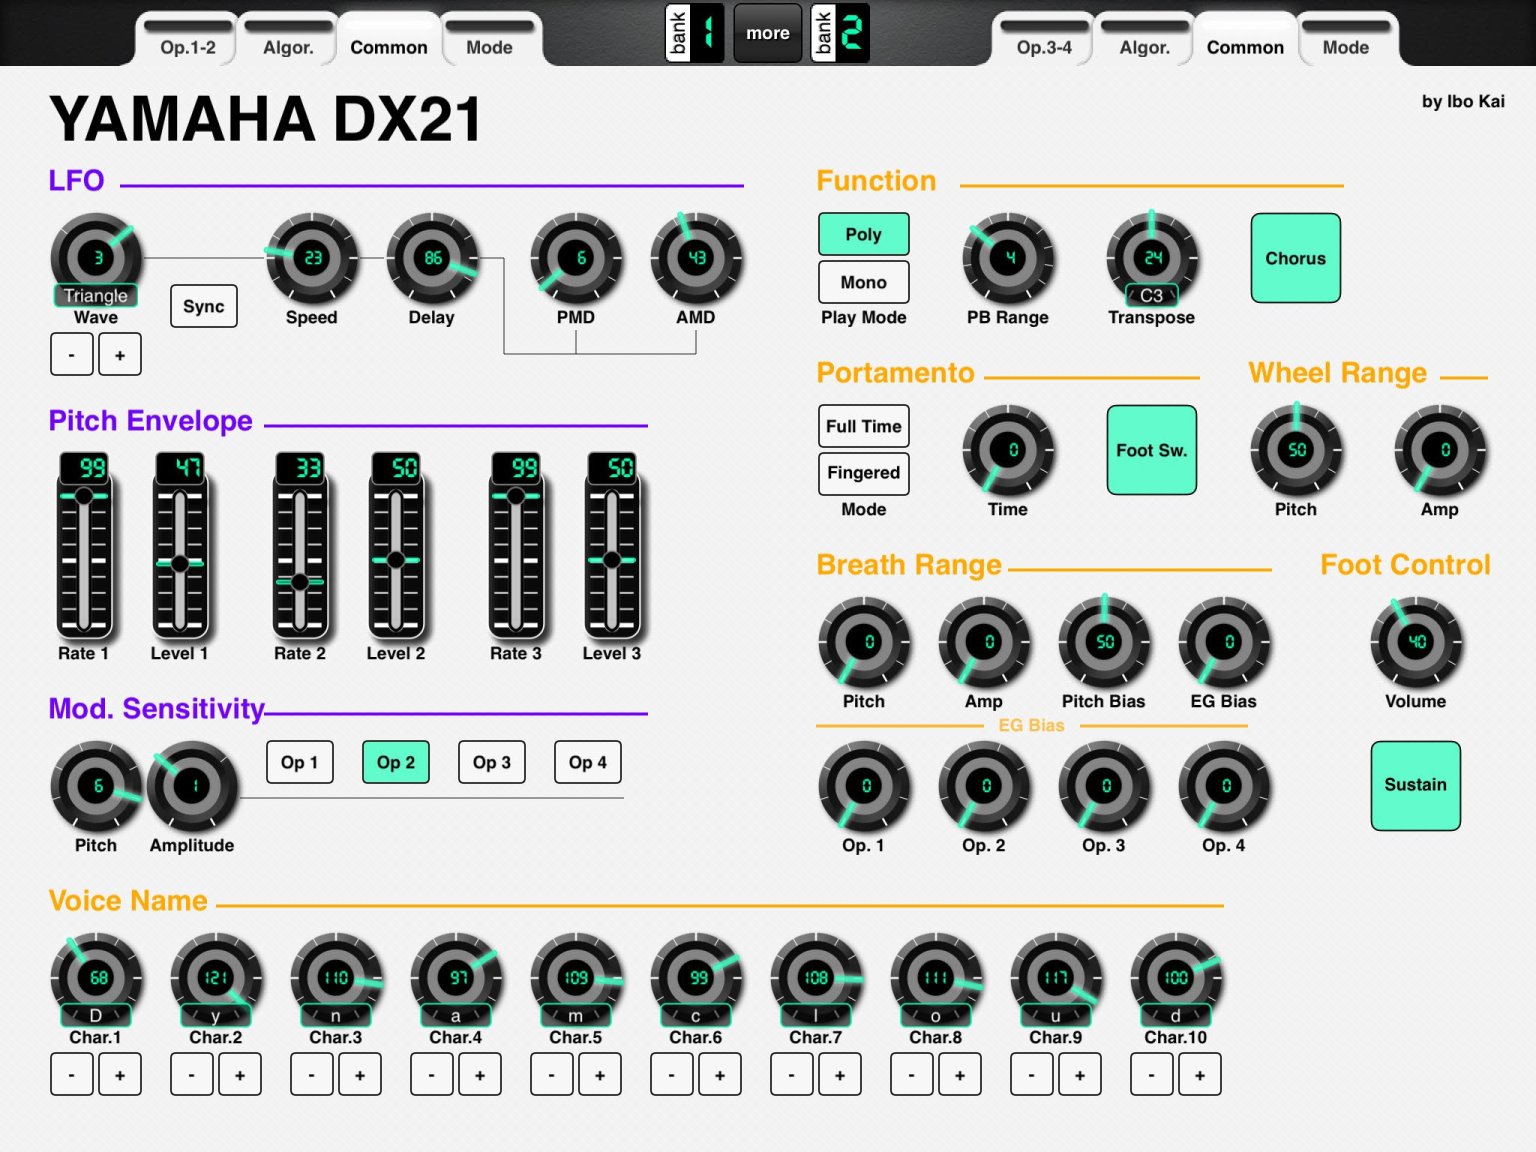Enable Op 1 amplitude modulation
The image size is (1536, 1152).
click(300, 762)
